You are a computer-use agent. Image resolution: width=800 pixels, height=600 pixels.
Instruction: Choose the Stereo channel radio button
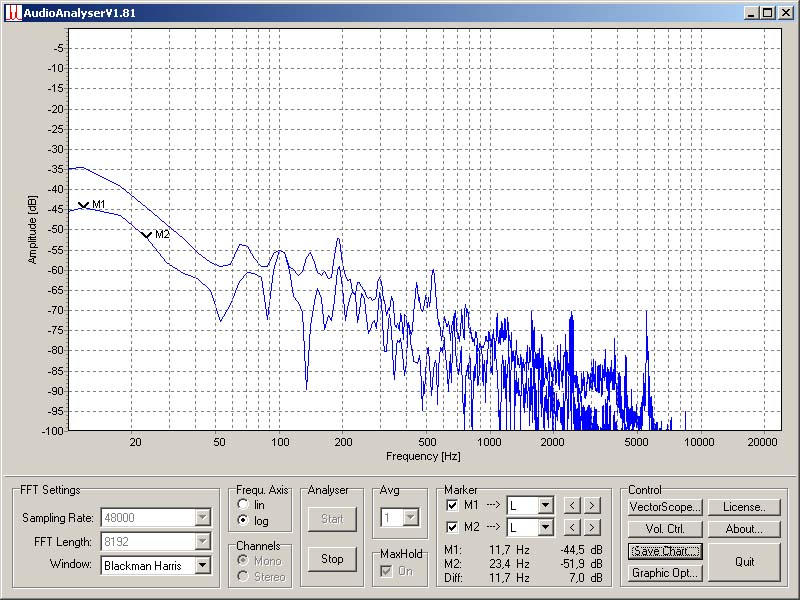pyautogui.click(x=243, y=576)
